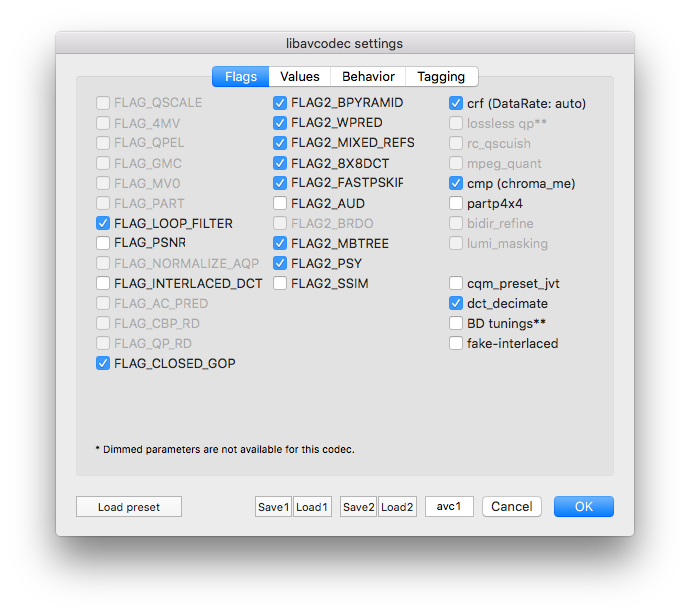Uncheck FLAG_LOOP_FILTER checkbox

pos(103,224)
